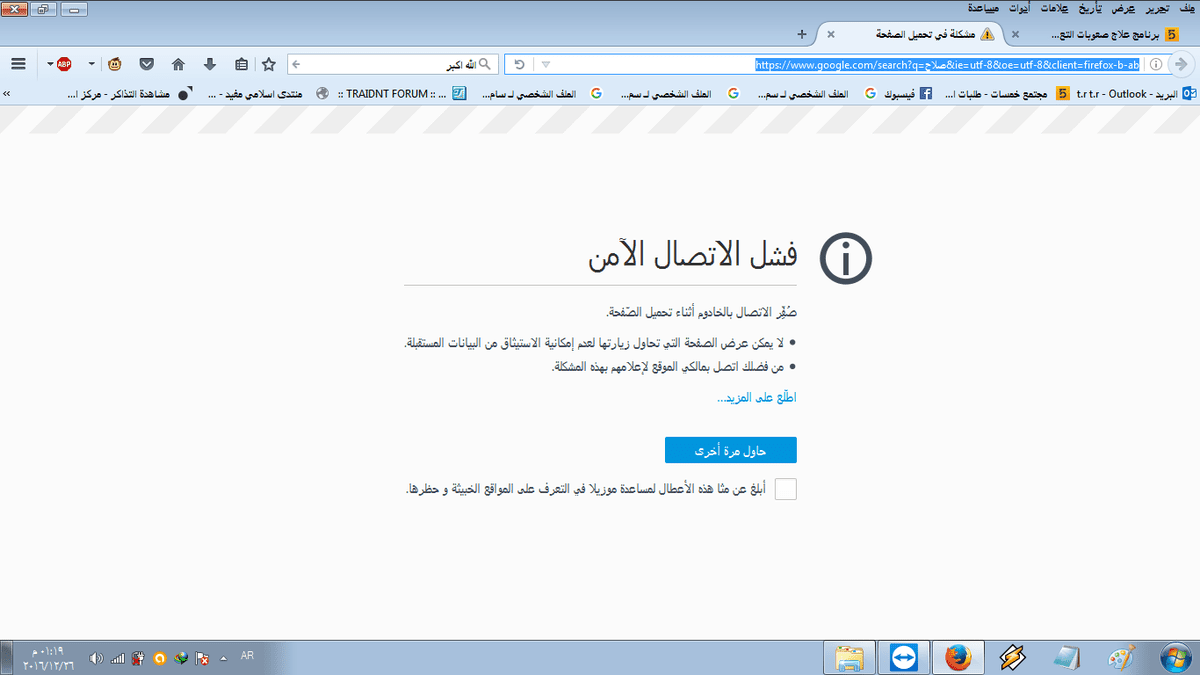Open a new tab with plus button
Screen dimensions: 1200x675
point(802,33)
